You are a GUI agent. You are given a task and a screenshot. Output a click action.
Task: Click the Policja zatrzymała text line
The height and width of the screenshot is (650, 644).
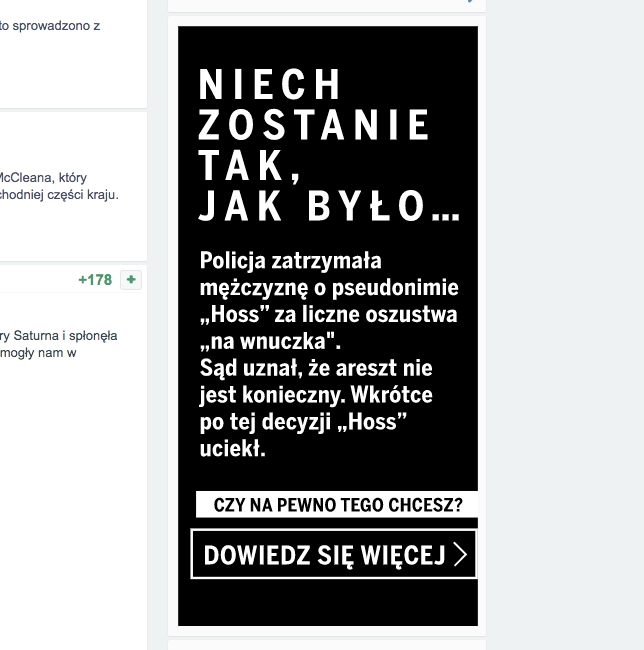click(x=291, y=261)
